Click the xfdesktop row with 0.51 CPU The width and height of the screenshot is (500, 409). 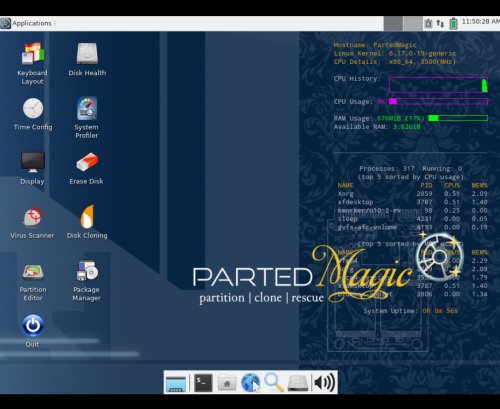tap(412, 202)
